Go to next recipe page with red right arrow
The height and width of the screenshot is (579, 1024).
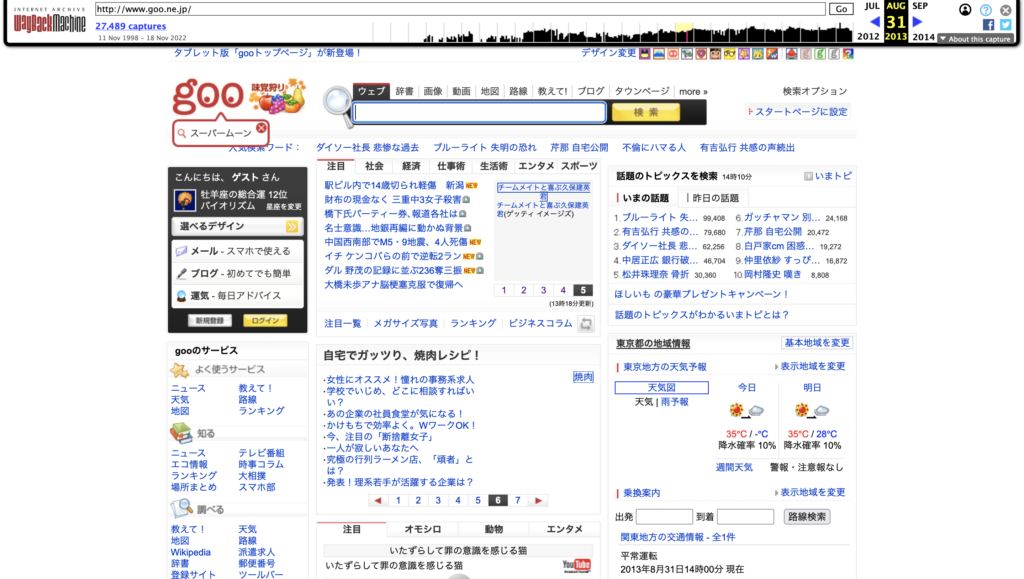538,501
